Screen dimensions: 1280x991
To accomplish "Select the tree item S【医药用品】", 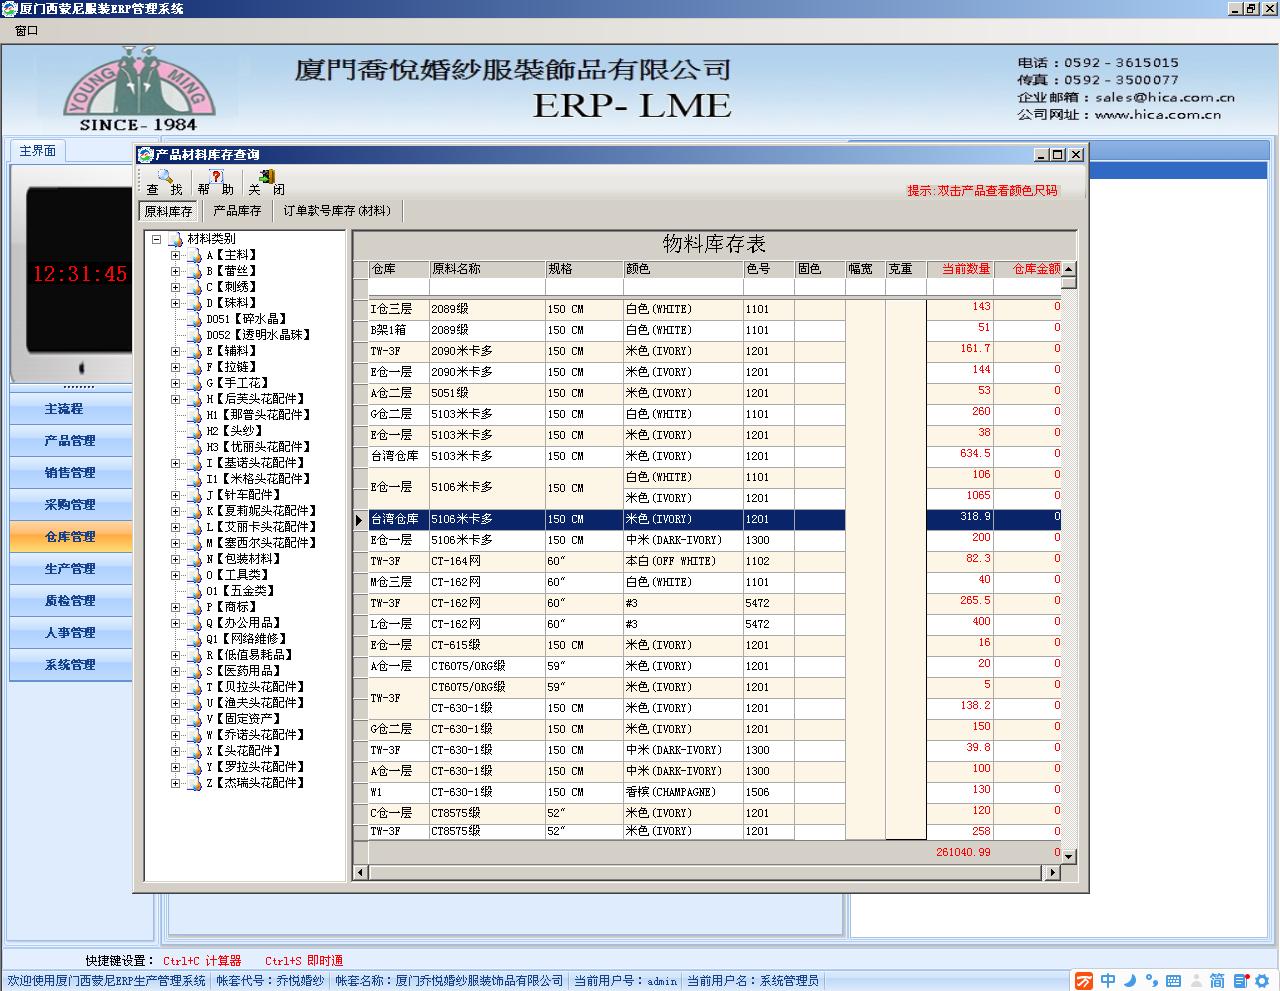I will click(244, 671).
